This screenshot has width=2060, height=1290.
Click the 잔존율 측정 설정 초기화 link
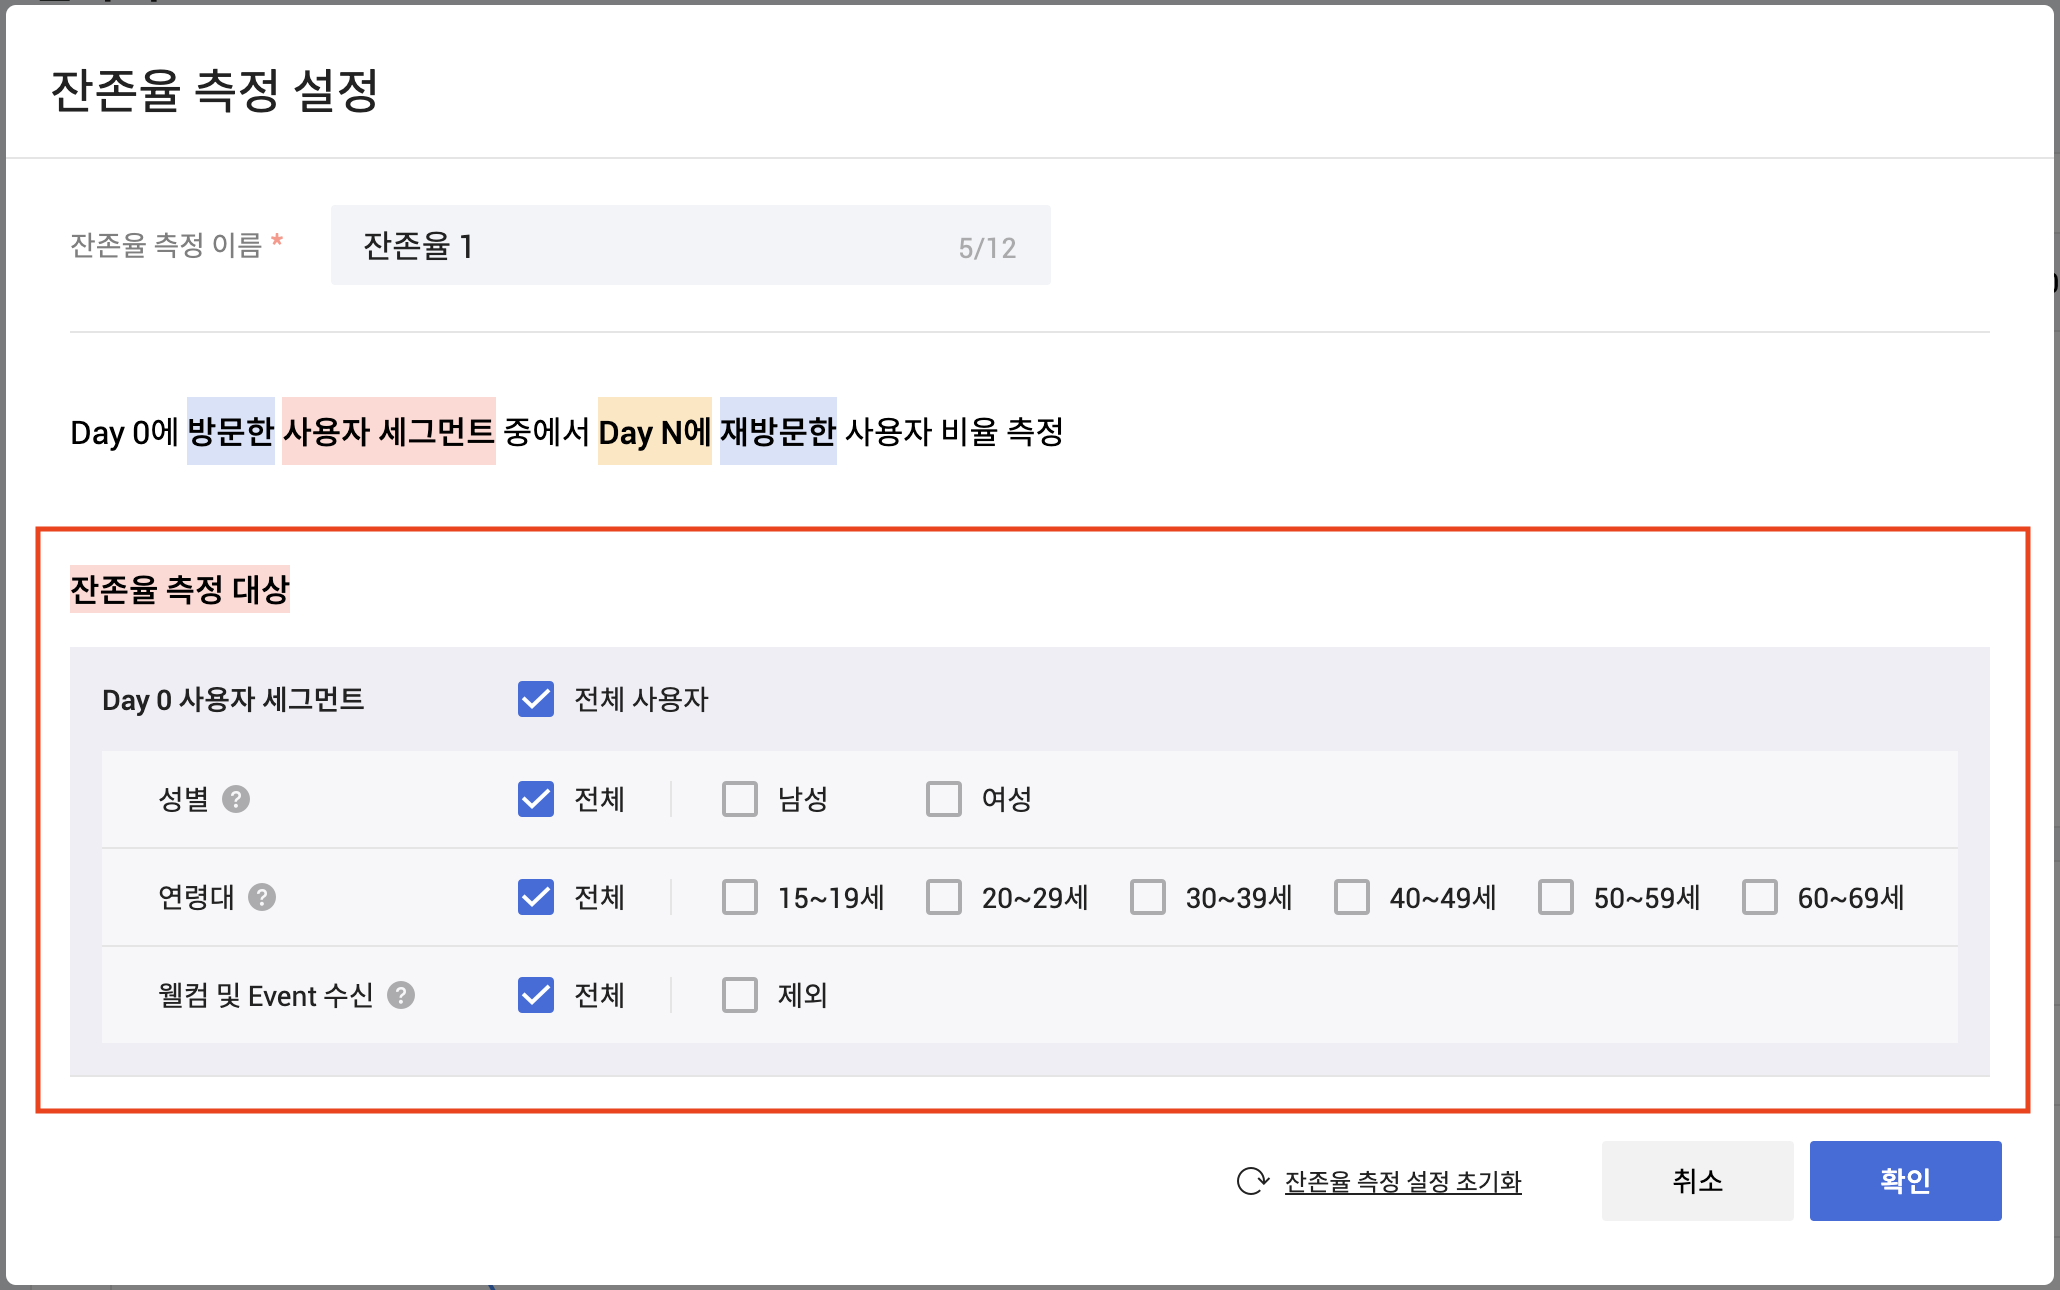click(x=1402, y=1182)
